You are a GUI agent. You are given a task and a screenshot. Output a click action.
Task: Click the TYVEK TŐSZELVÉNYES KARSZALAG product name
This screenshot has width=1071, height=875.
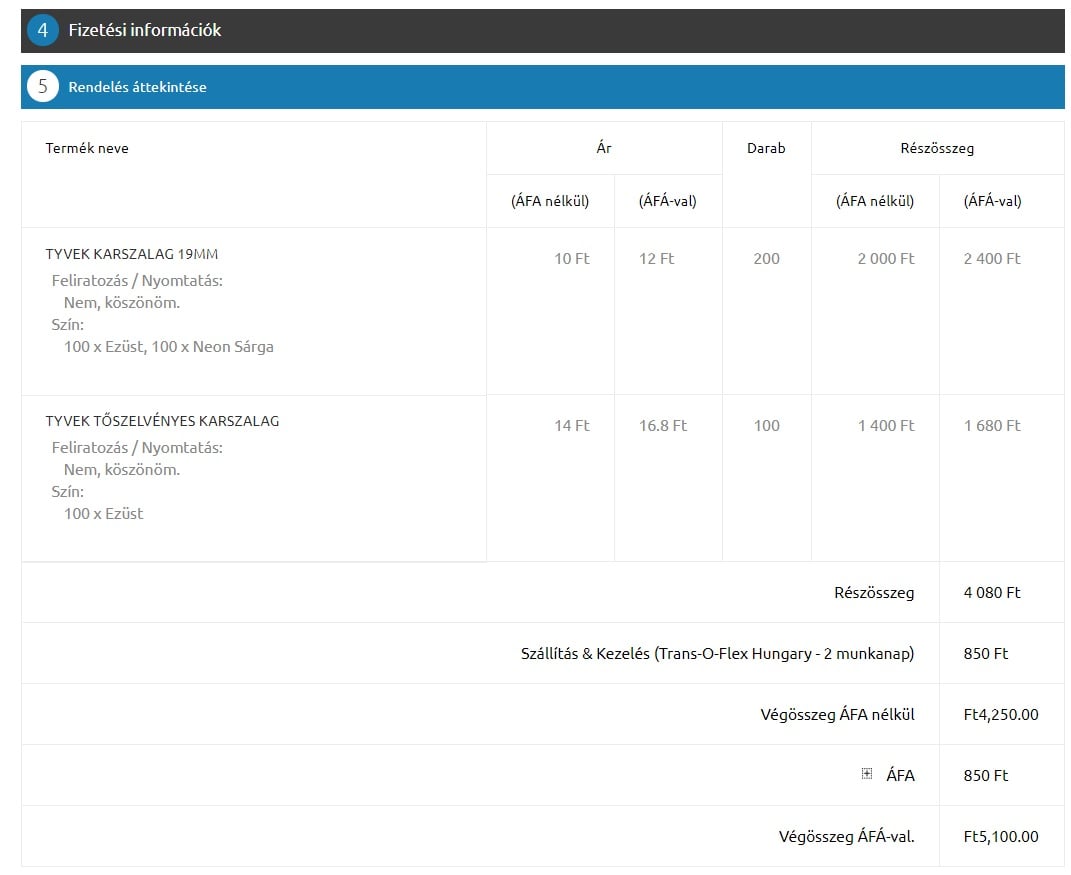162,421
